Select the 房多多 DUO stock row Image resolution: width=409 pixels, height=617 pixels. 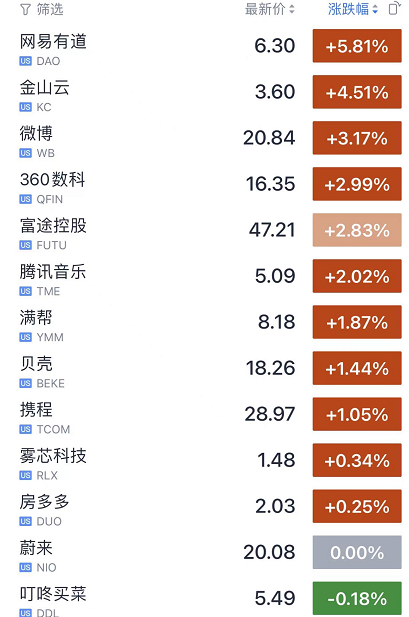click(204, 506)
